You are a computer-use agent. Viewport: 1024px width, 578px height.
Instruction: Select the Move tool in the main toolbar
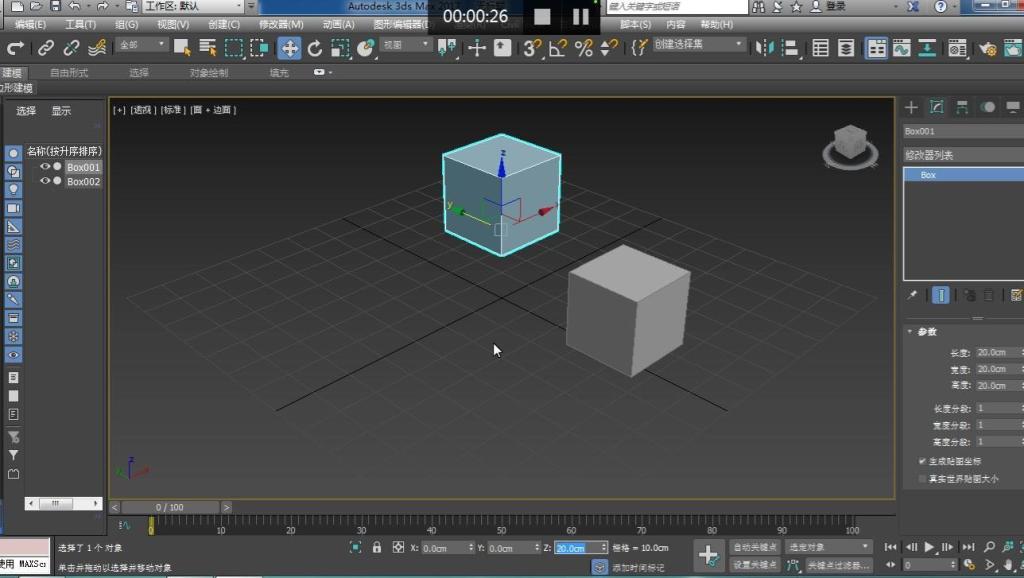point(289,47)
